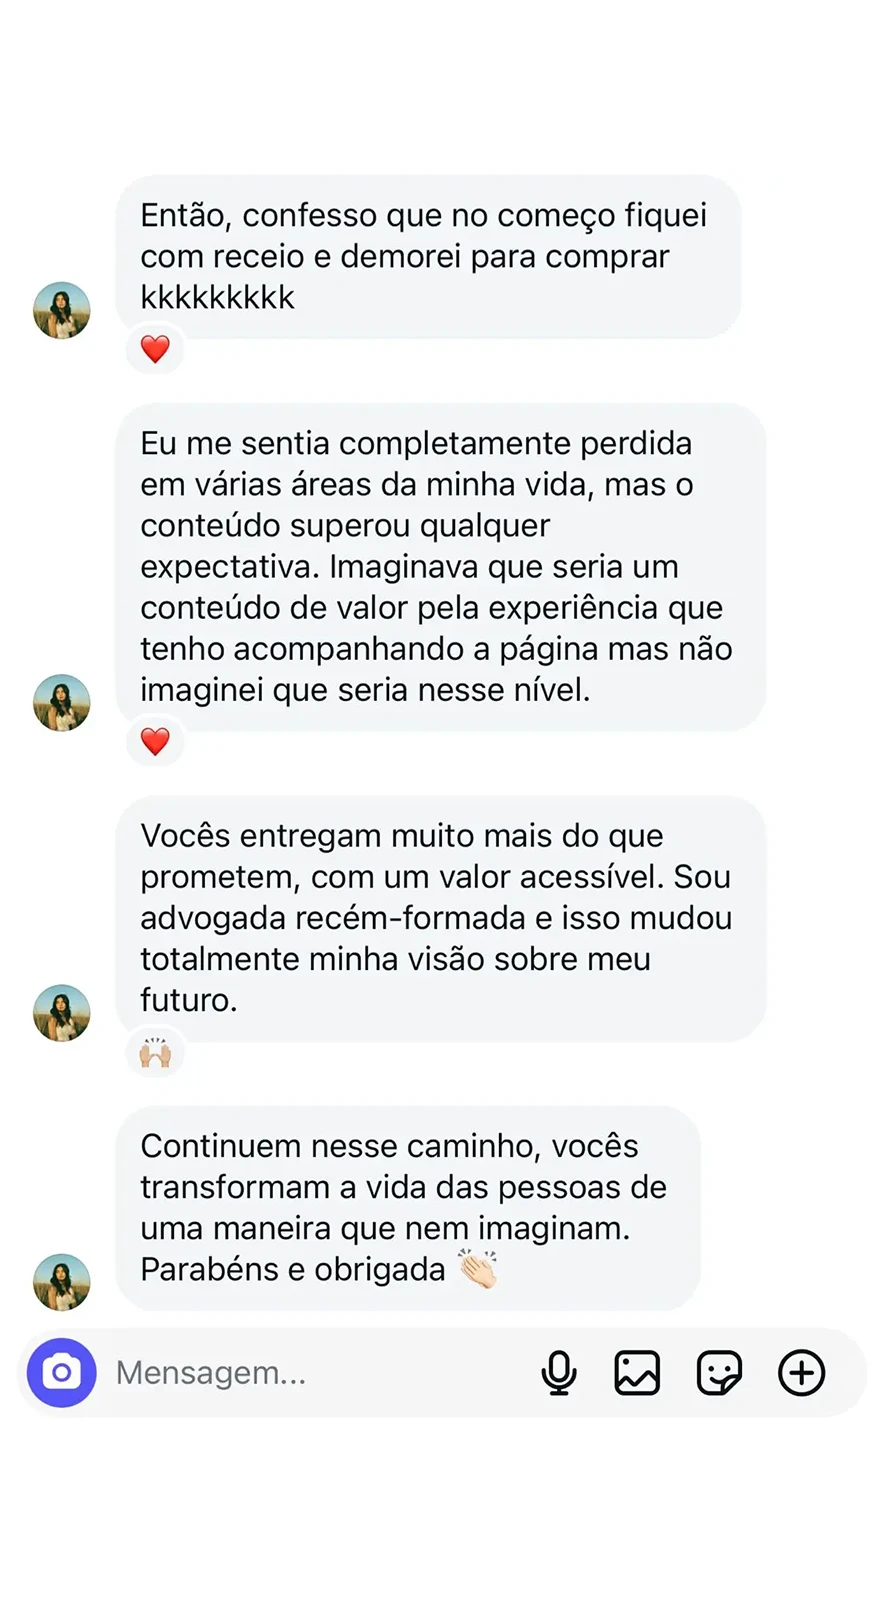Open the camera from the message bar
Screen dimensions: 884x1600
pos(62,1372)
